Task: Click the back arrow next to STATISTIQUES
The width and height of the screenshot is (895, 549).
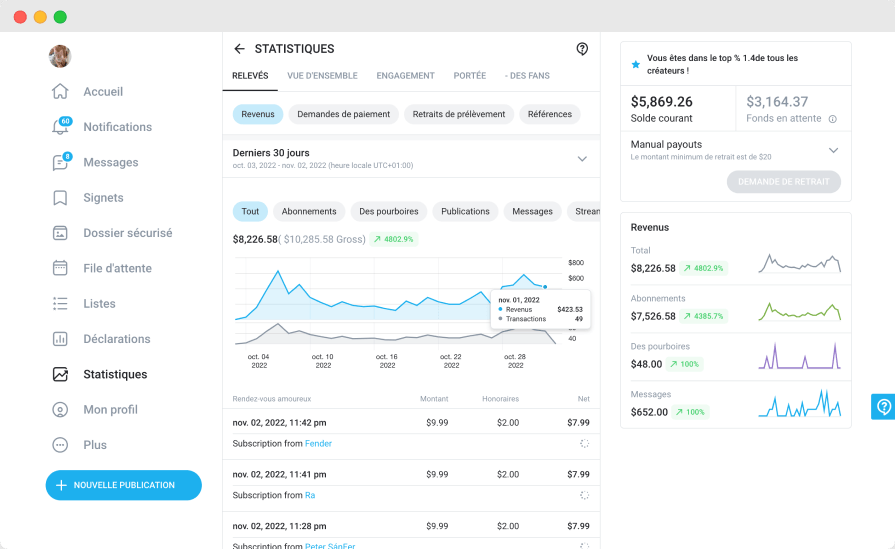Action: tap(239, 49)
